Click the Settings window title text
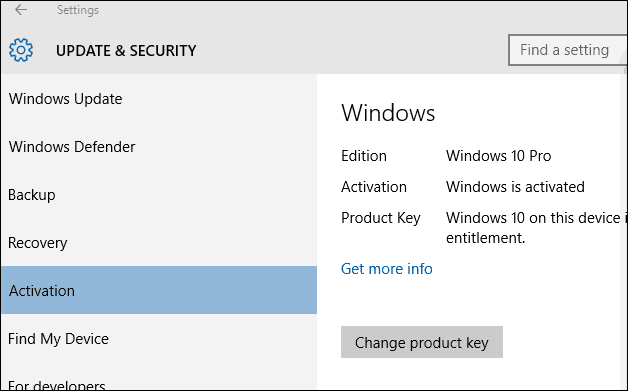Image resolution: width=628 pixels, height=391 pixels. point(78,10)
